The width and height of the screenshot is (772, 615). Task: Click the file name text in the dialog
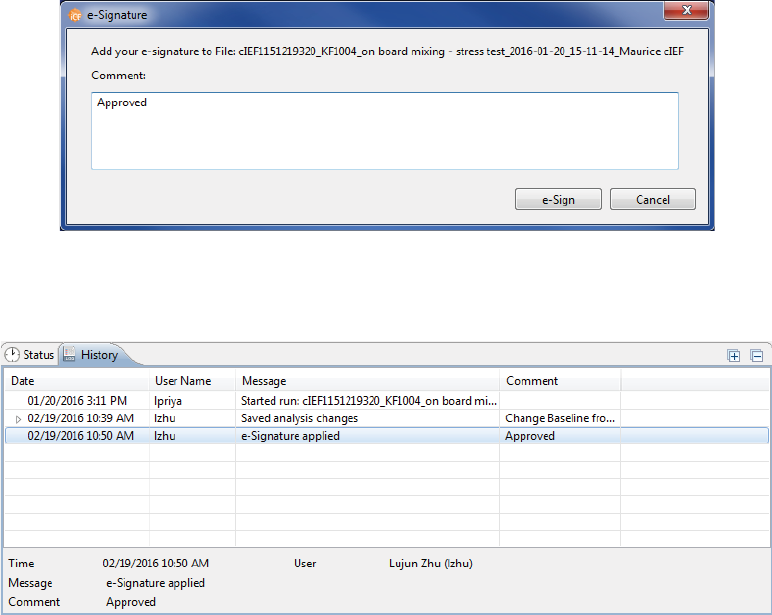461,51
